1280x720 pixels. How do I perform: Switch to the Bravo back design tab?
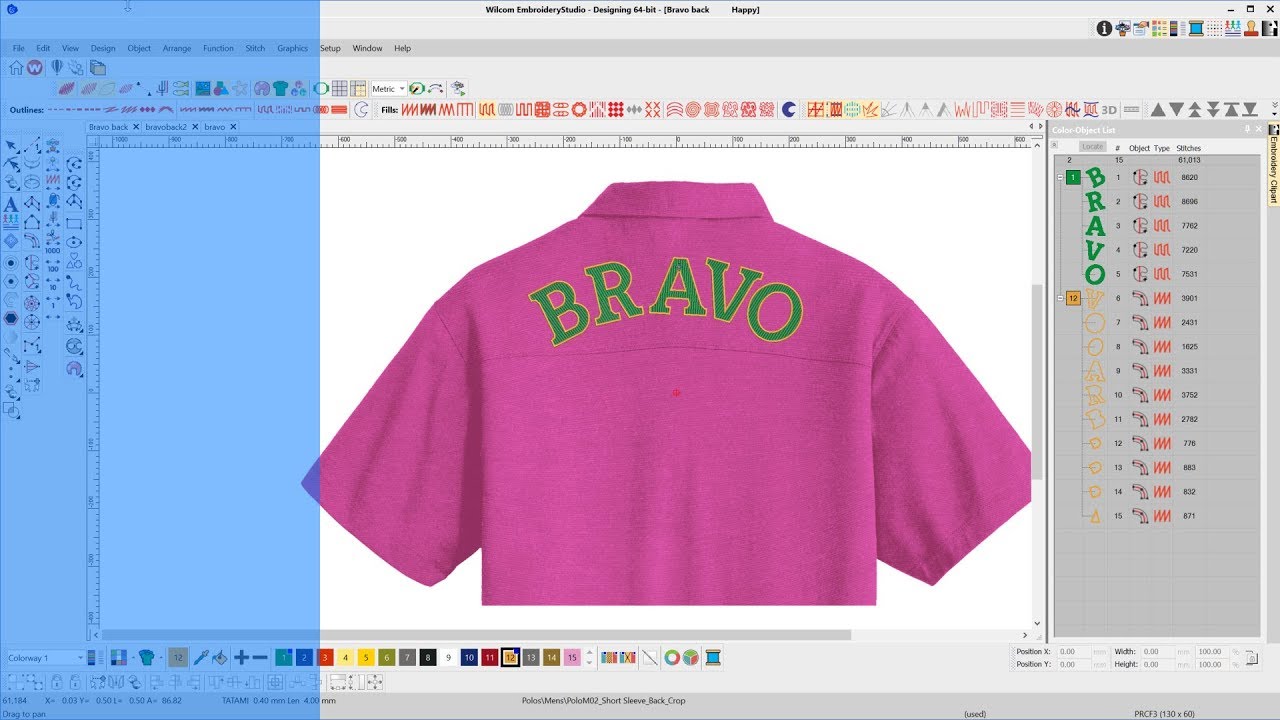coord(108,127)
